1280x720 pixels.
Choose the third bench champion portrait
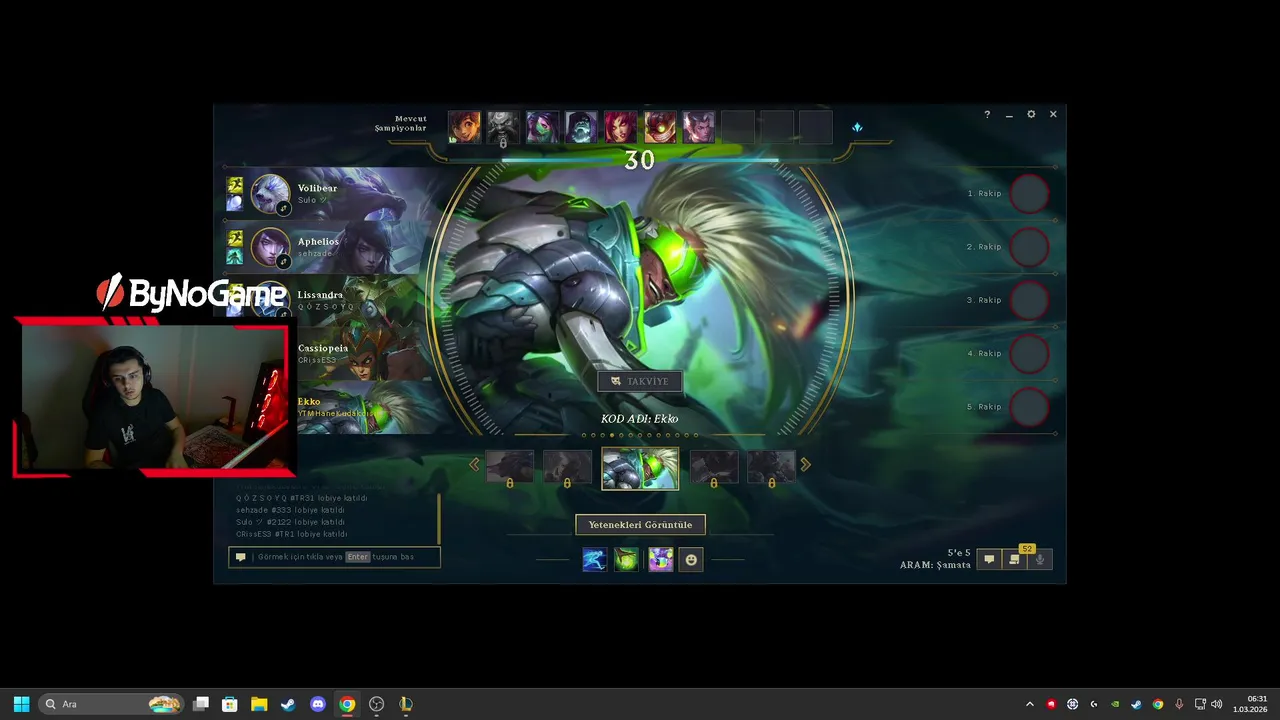[542, 127]
